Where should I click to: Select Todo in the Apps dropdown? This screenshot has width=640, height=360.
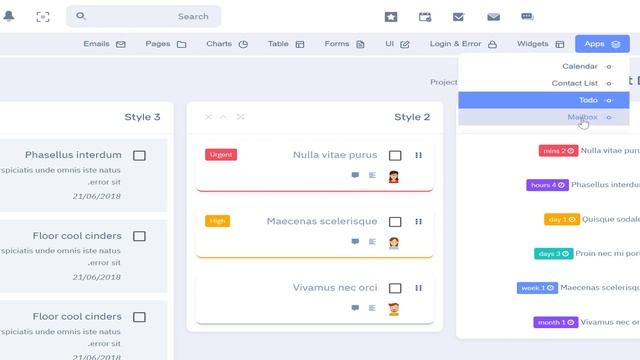tap(544, 100)
